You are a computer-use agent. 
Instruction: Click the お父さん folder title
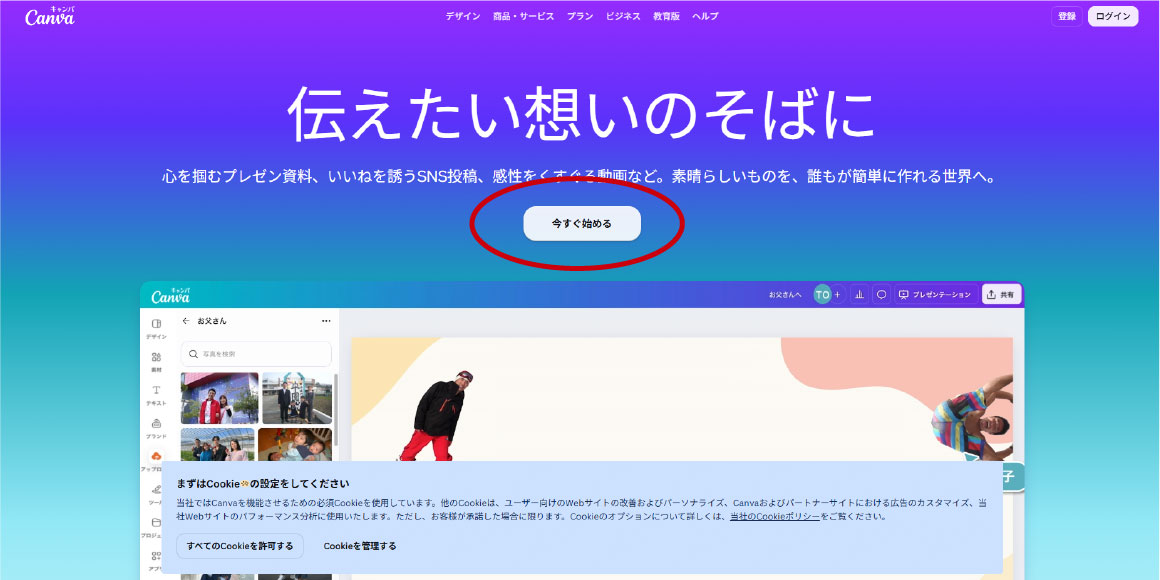tap(212, 321)
